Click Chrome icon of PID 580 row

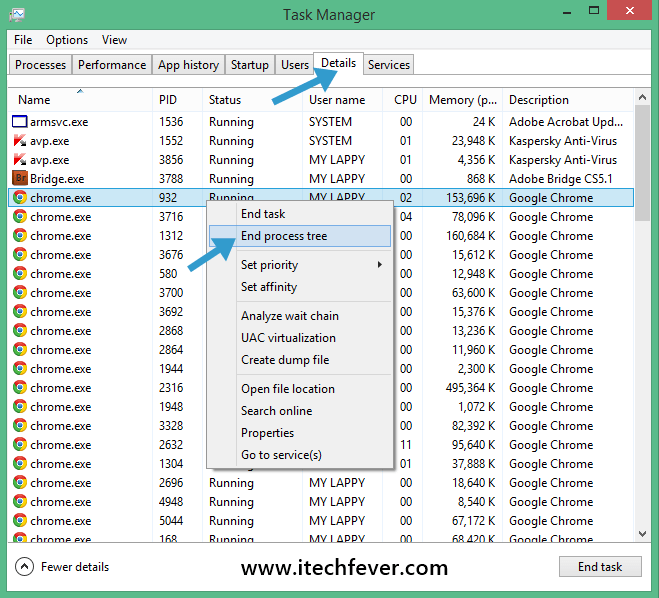(x=20, y=274)
